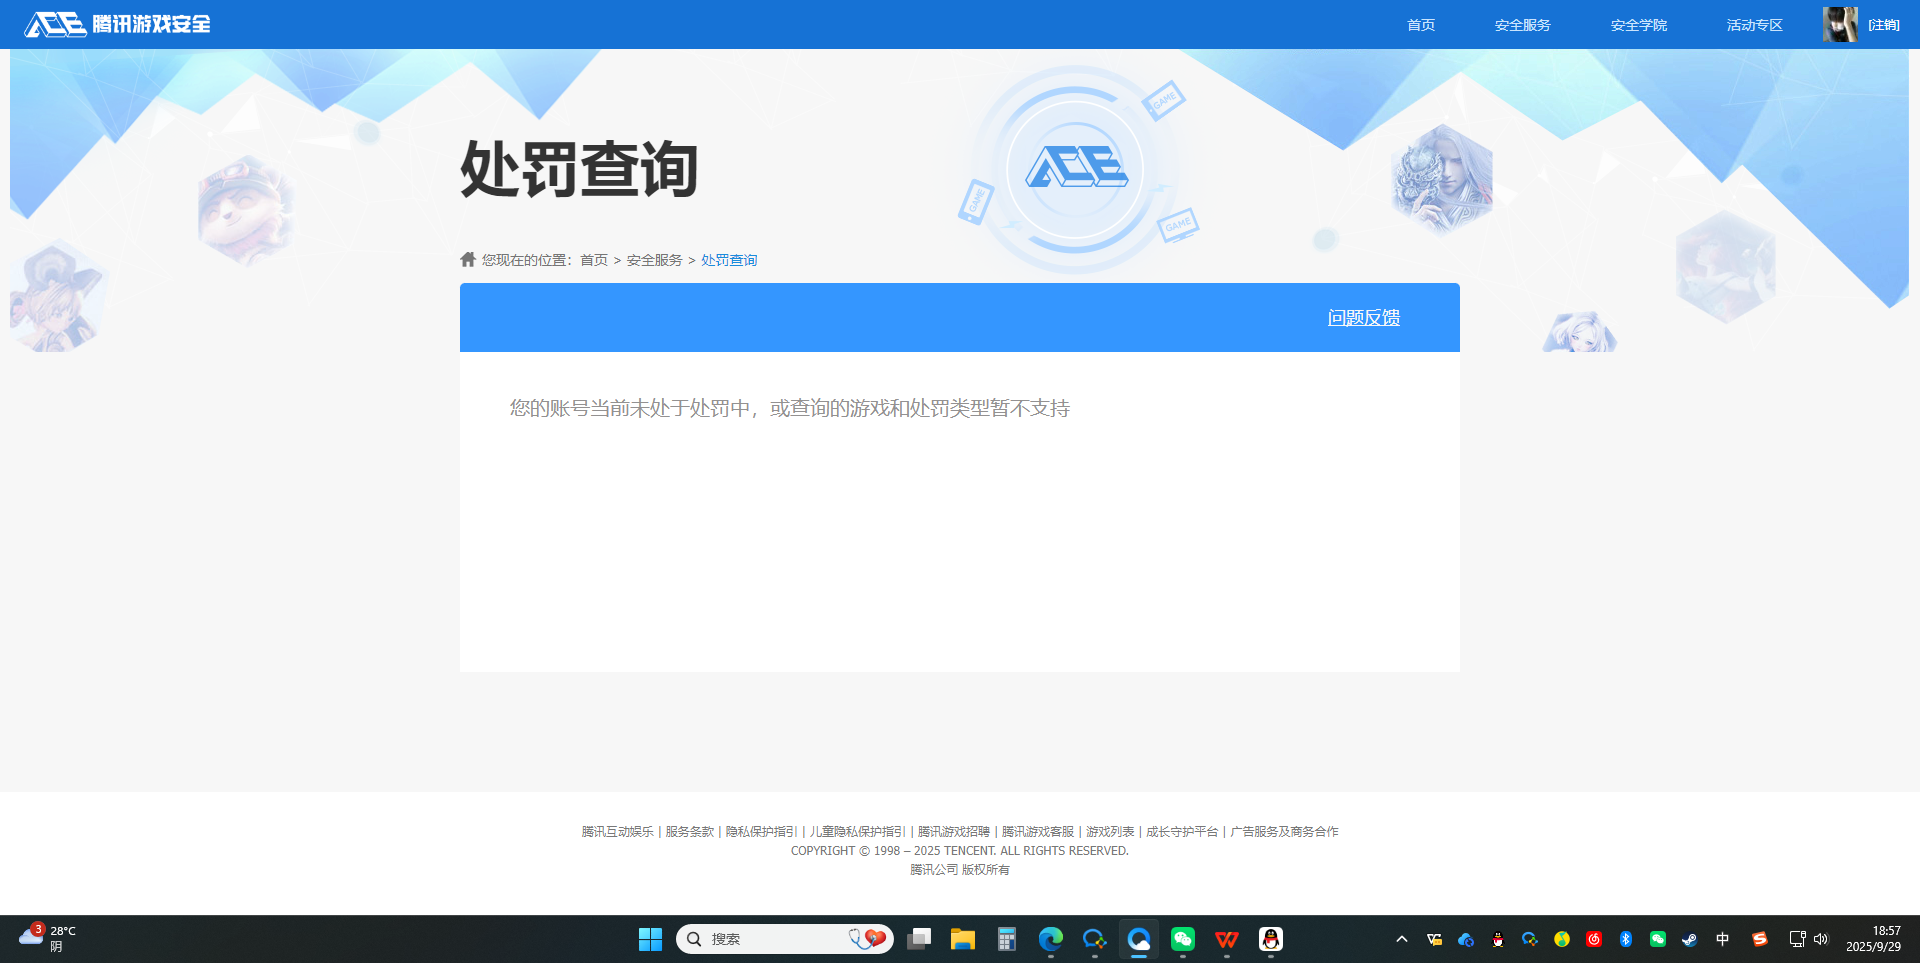Expand hidden system tray icons

(x=1400, y=939)
